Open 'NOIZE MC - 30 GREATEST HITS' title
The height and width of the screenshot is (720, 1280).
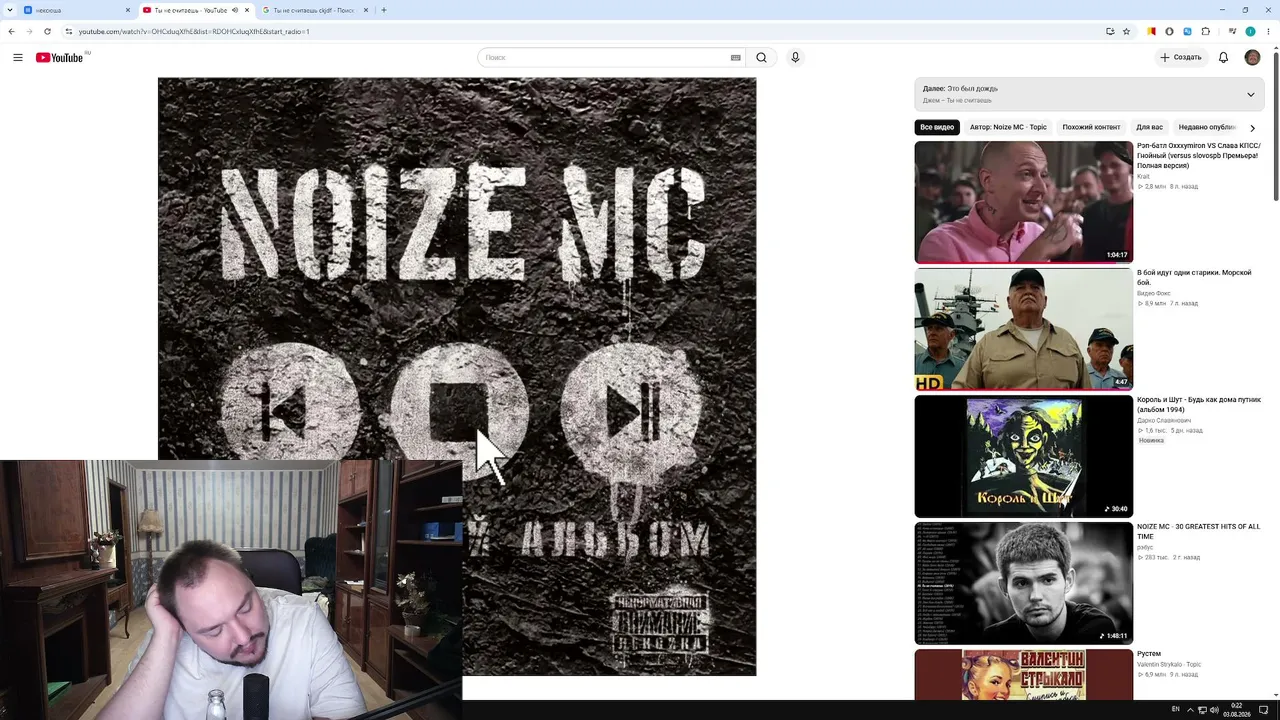(x=1198, y=531)
